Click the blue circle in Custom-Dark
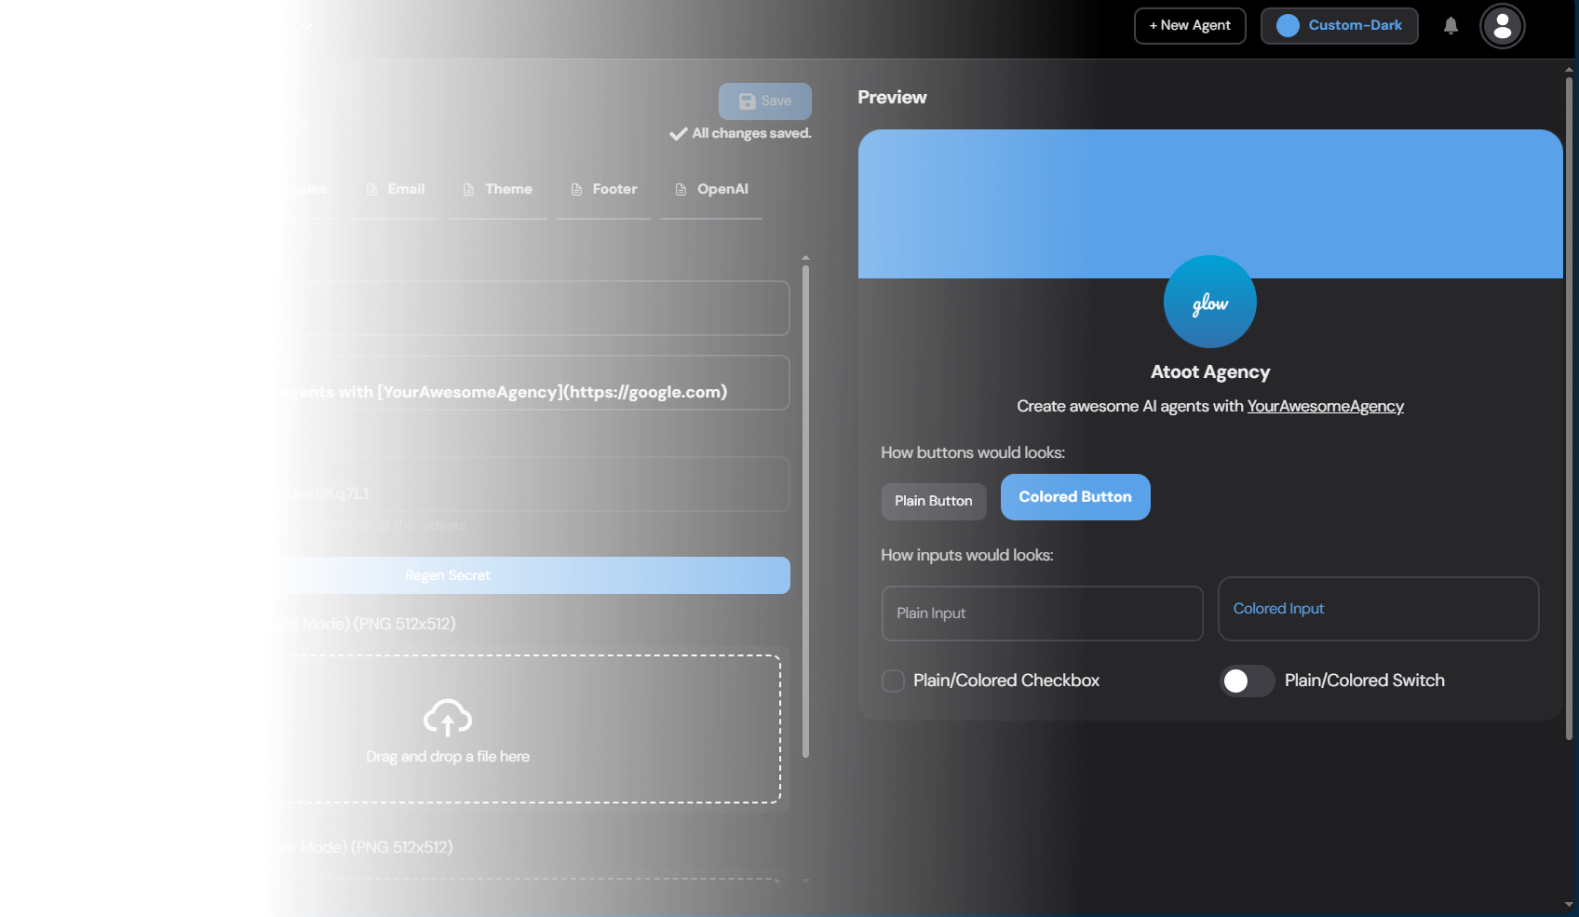 click(1287, 26)
